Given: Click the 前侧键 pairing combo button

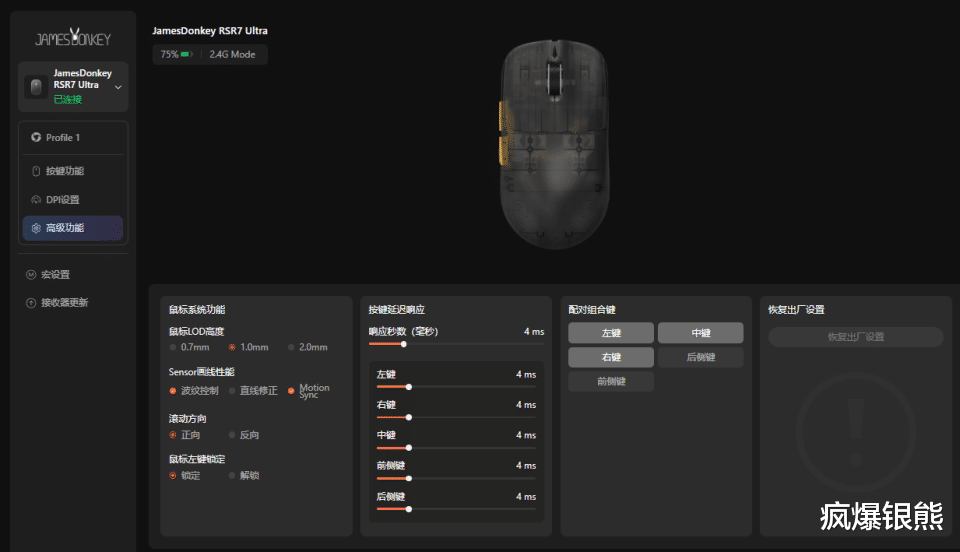Looking at the screenshot, I should [611, 381].
